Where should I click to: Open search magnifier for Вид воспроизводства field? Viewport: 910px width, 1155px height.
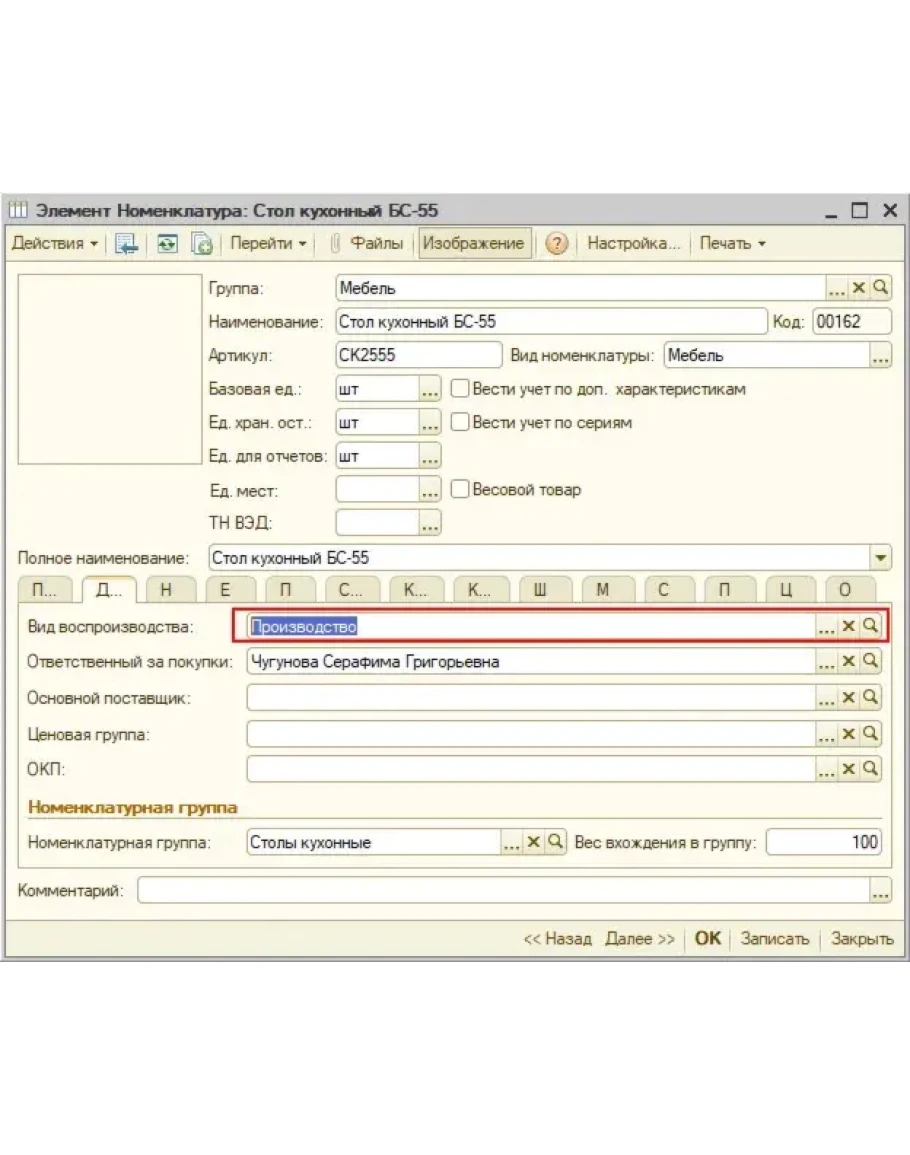870,626
